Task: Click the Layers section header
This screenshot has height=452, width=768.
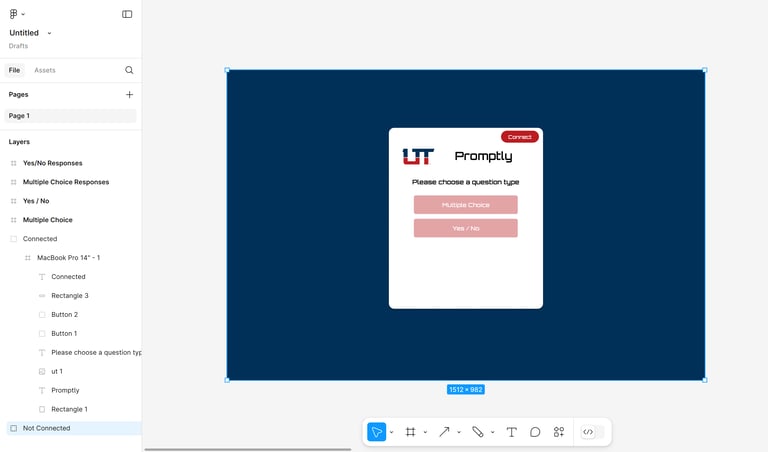Action: [19, 142]
